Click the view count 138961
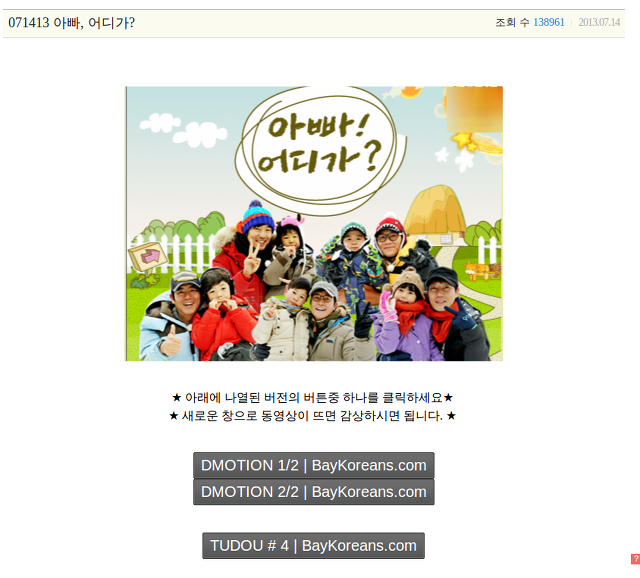Viewport: 640px width, 578px height. coord(549,22)
